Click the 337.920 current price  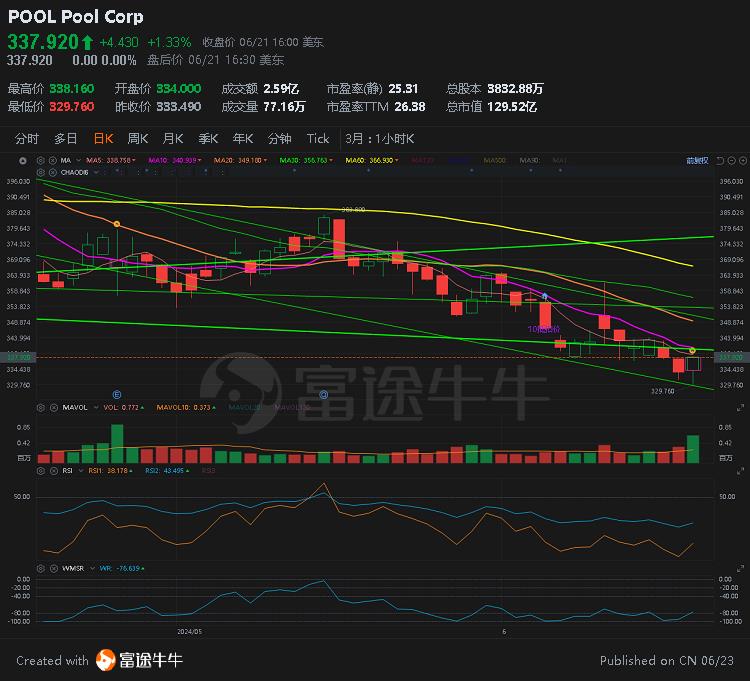(x=43, y=42)
